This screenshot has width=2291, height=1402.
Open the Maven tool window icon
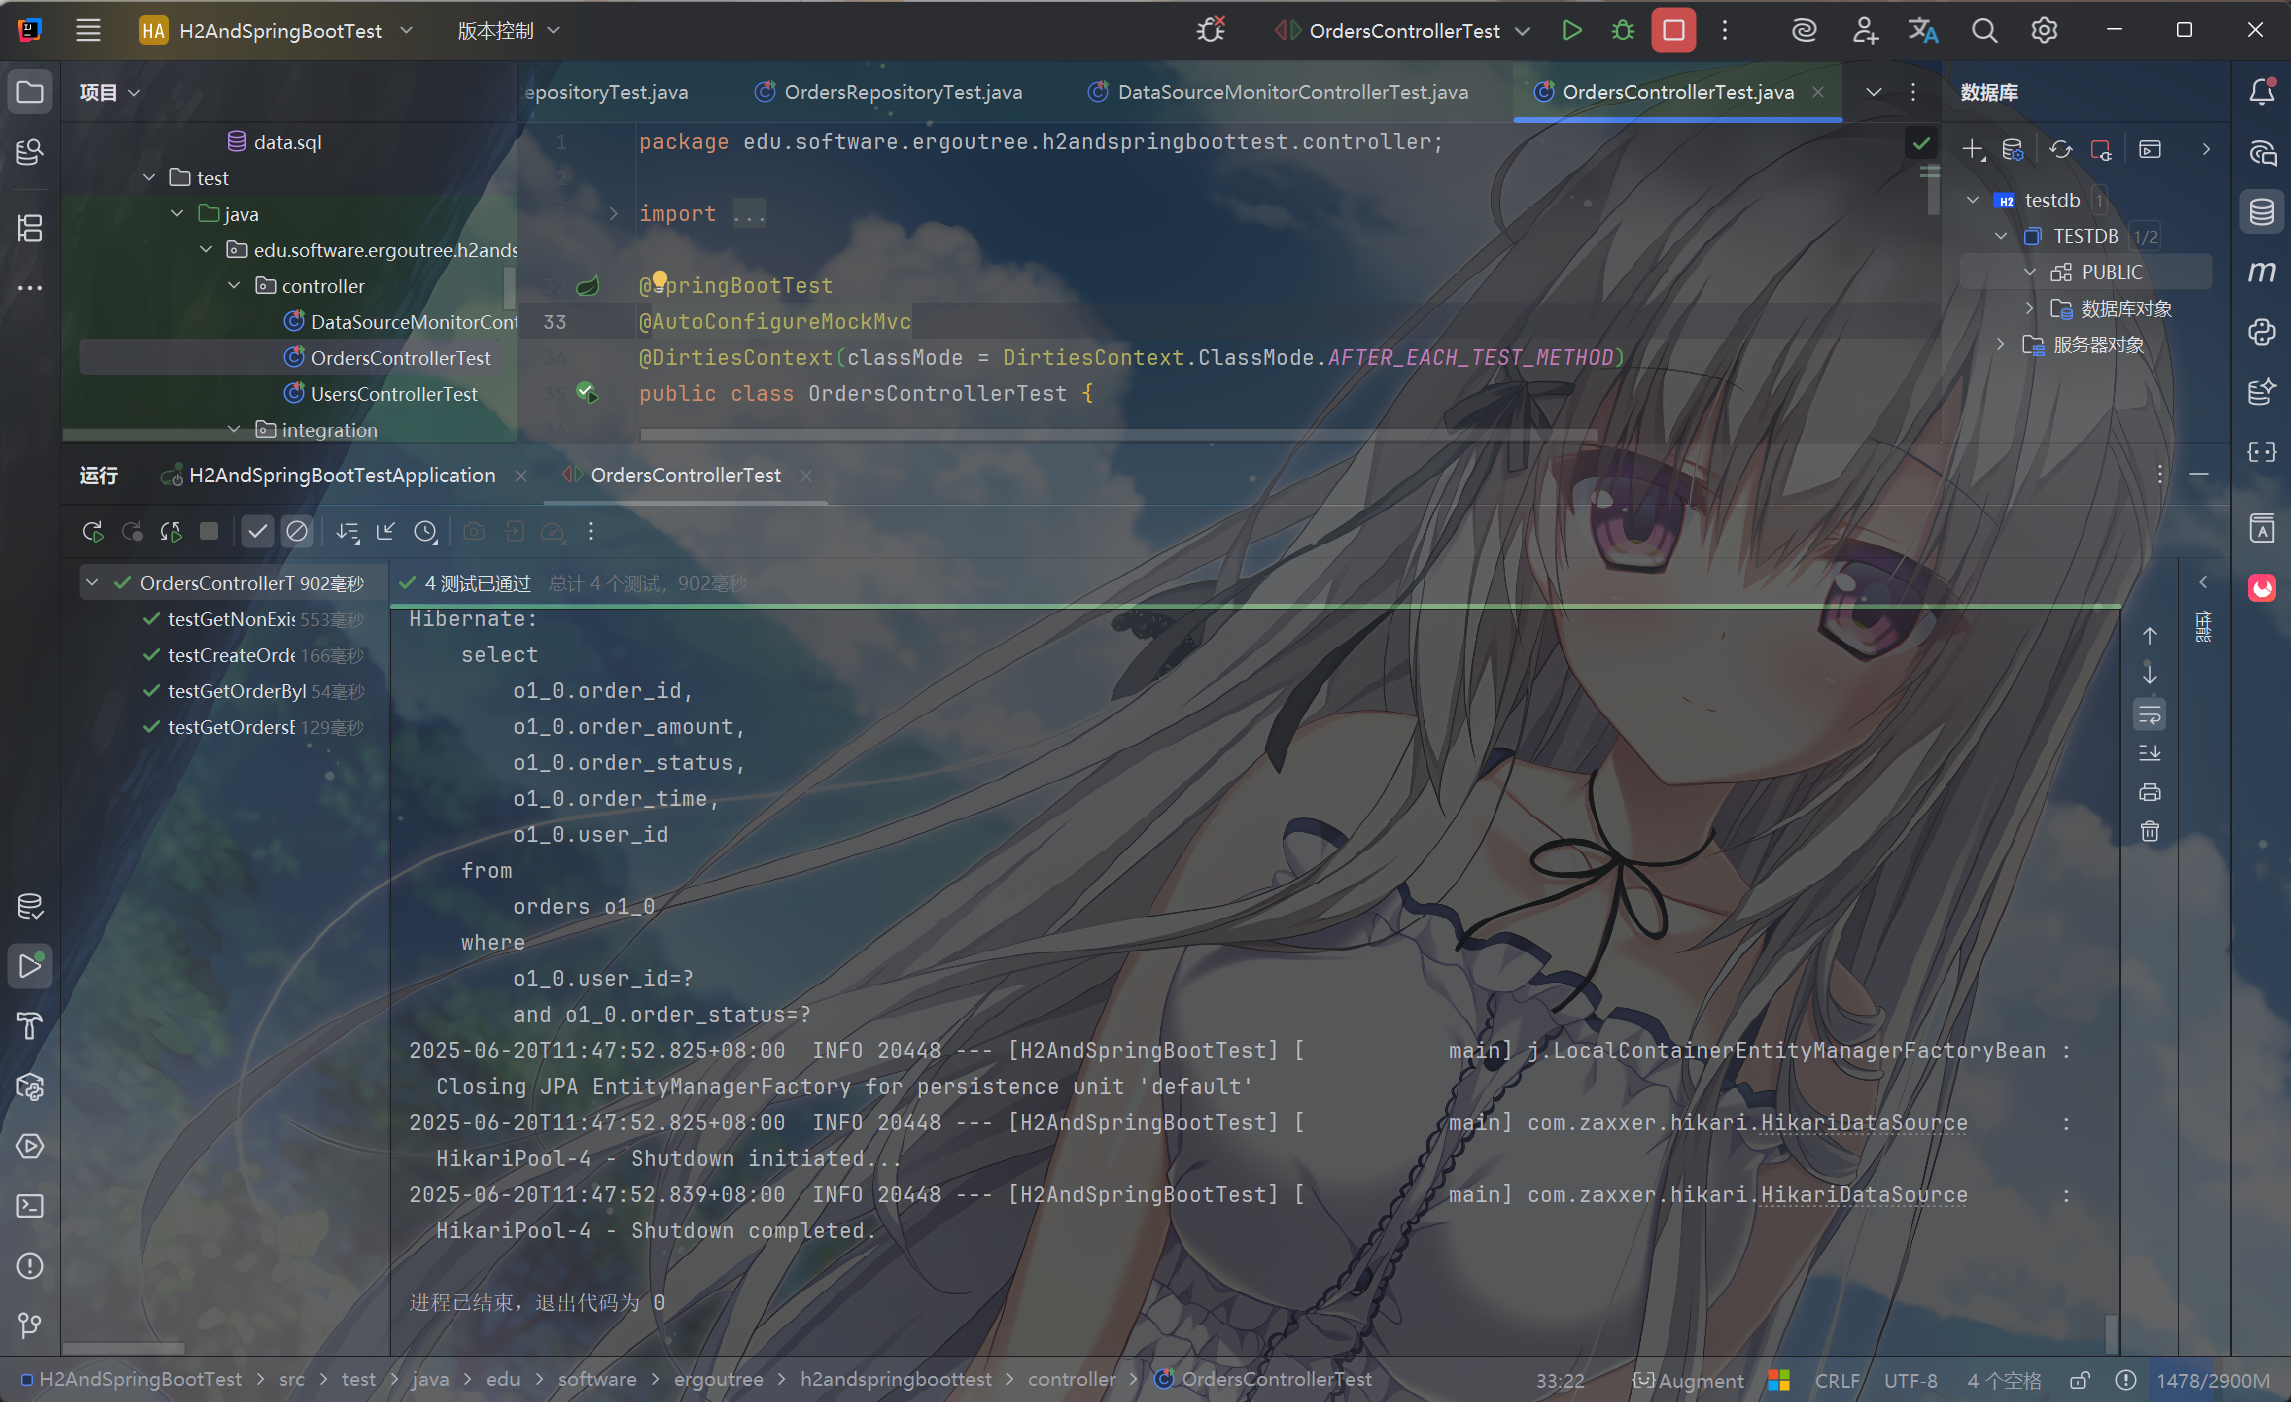click(x=2262, y=272)
